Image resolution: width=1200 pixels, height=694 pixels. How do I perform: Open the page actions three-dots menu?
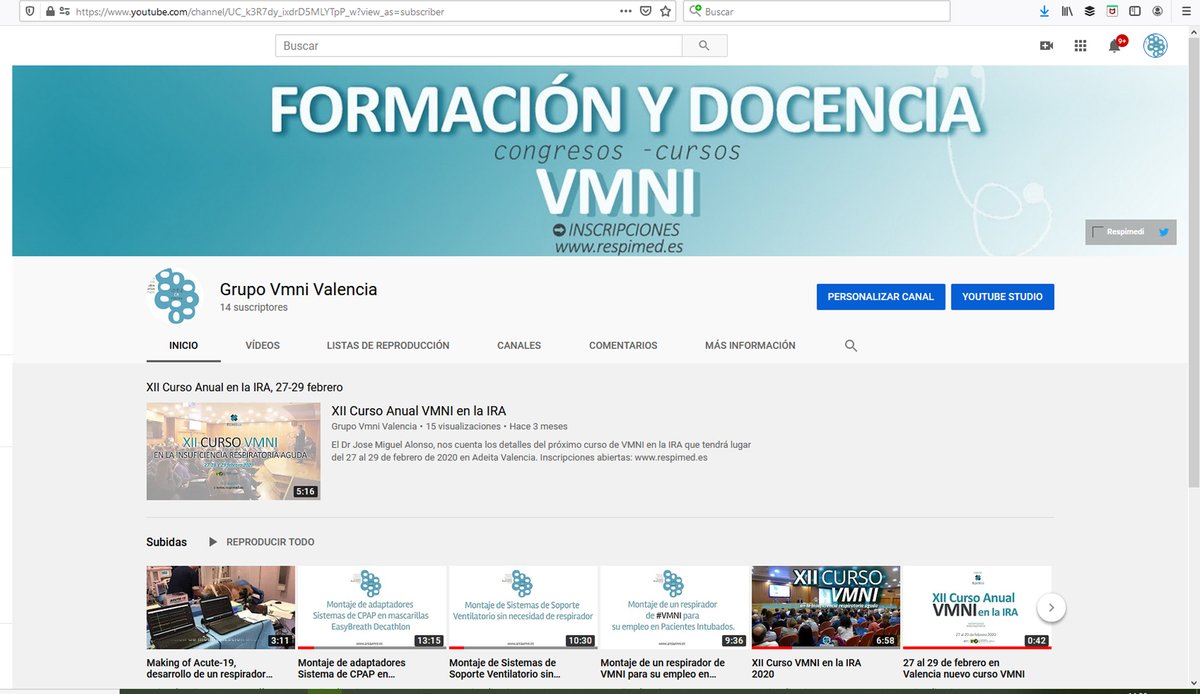626,12
